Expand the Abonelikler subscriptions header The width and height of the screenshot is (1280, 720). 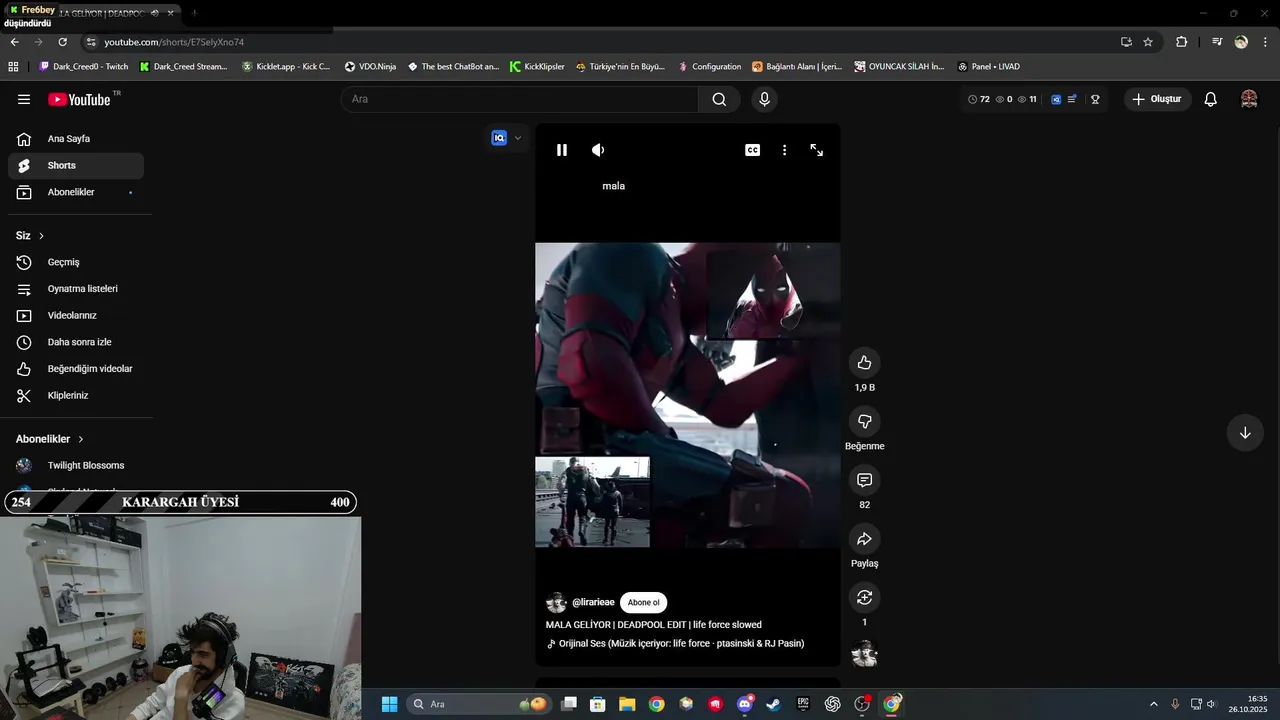[50, 439]
